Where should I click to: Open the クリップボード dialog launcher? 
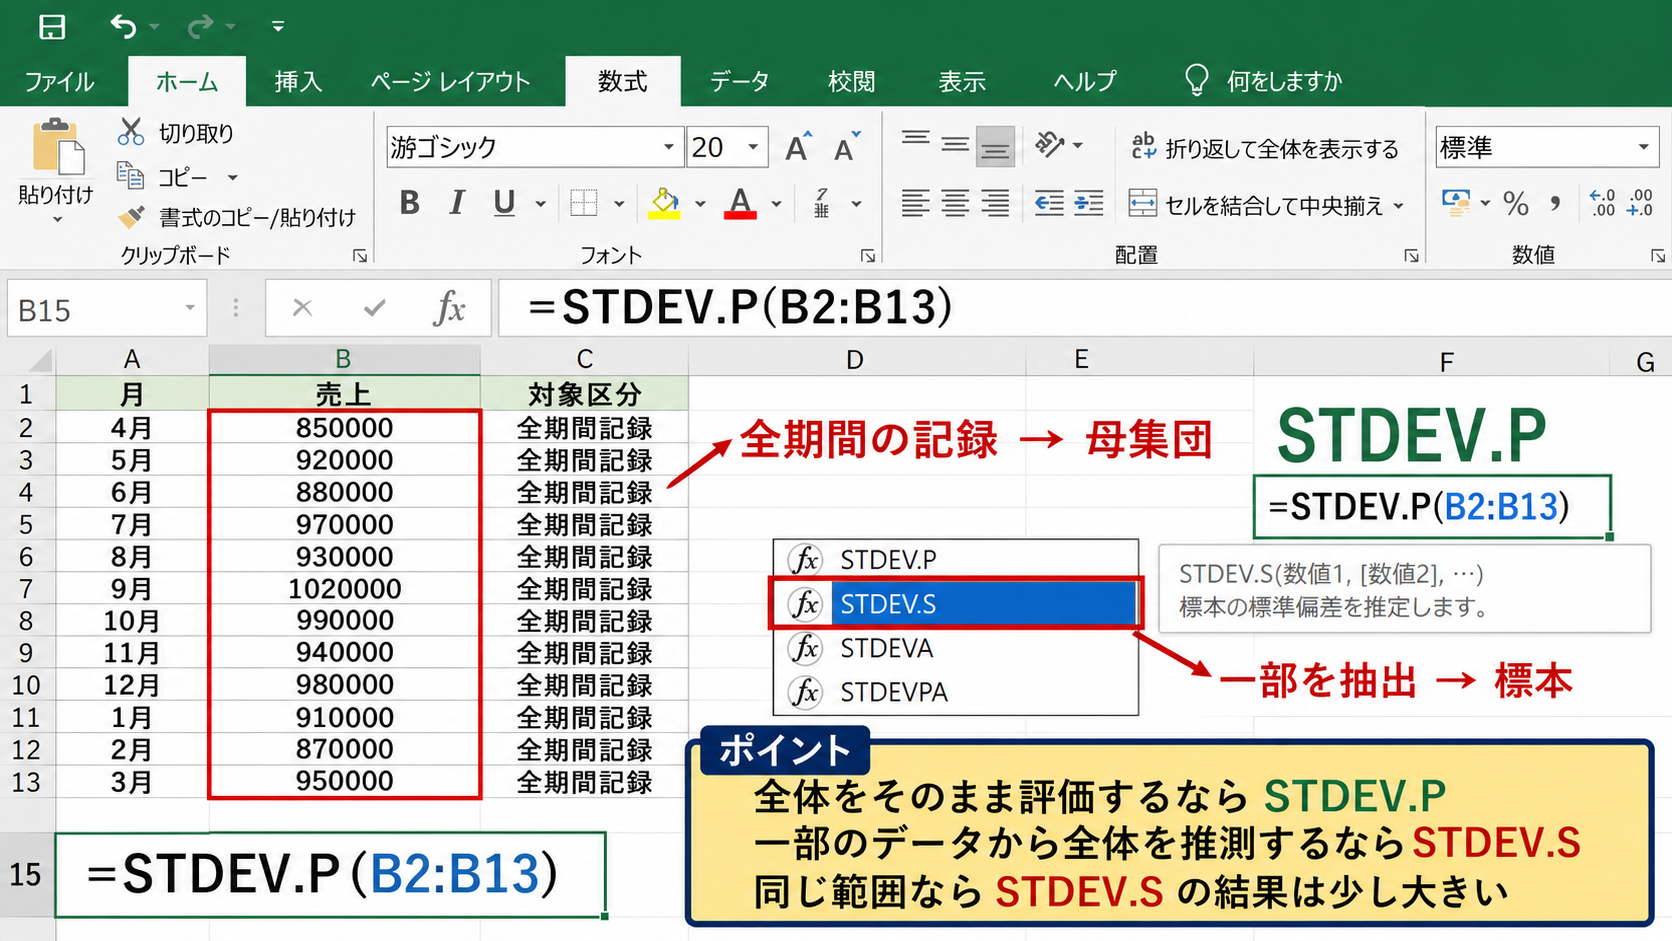[x=360, y=257]
